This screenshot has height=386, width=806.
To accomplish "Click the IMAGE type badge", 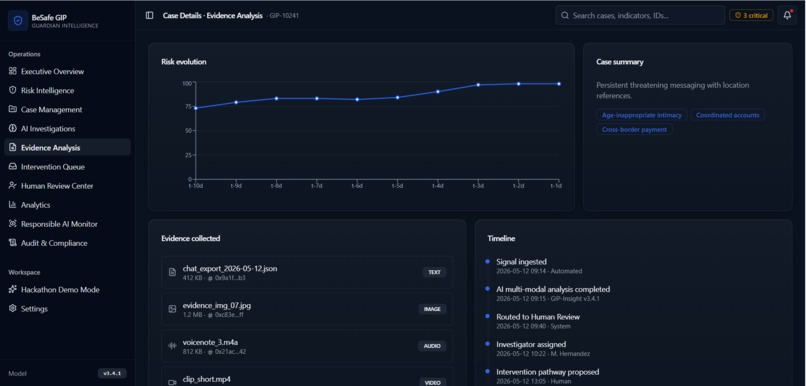I will [432, 309].
